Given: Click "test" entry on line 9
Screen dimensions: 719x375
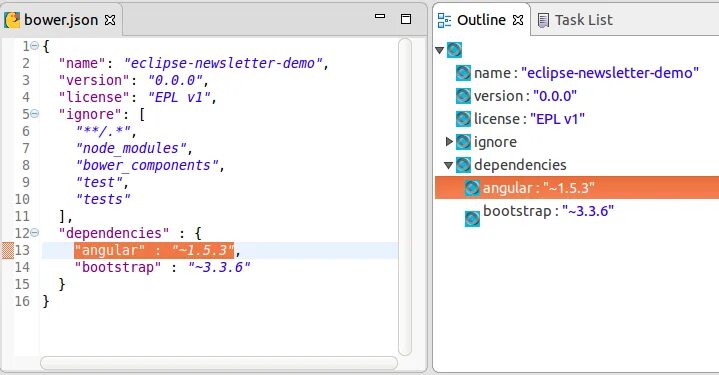Looking at the screenshot, I should click(x=99, y=182).
